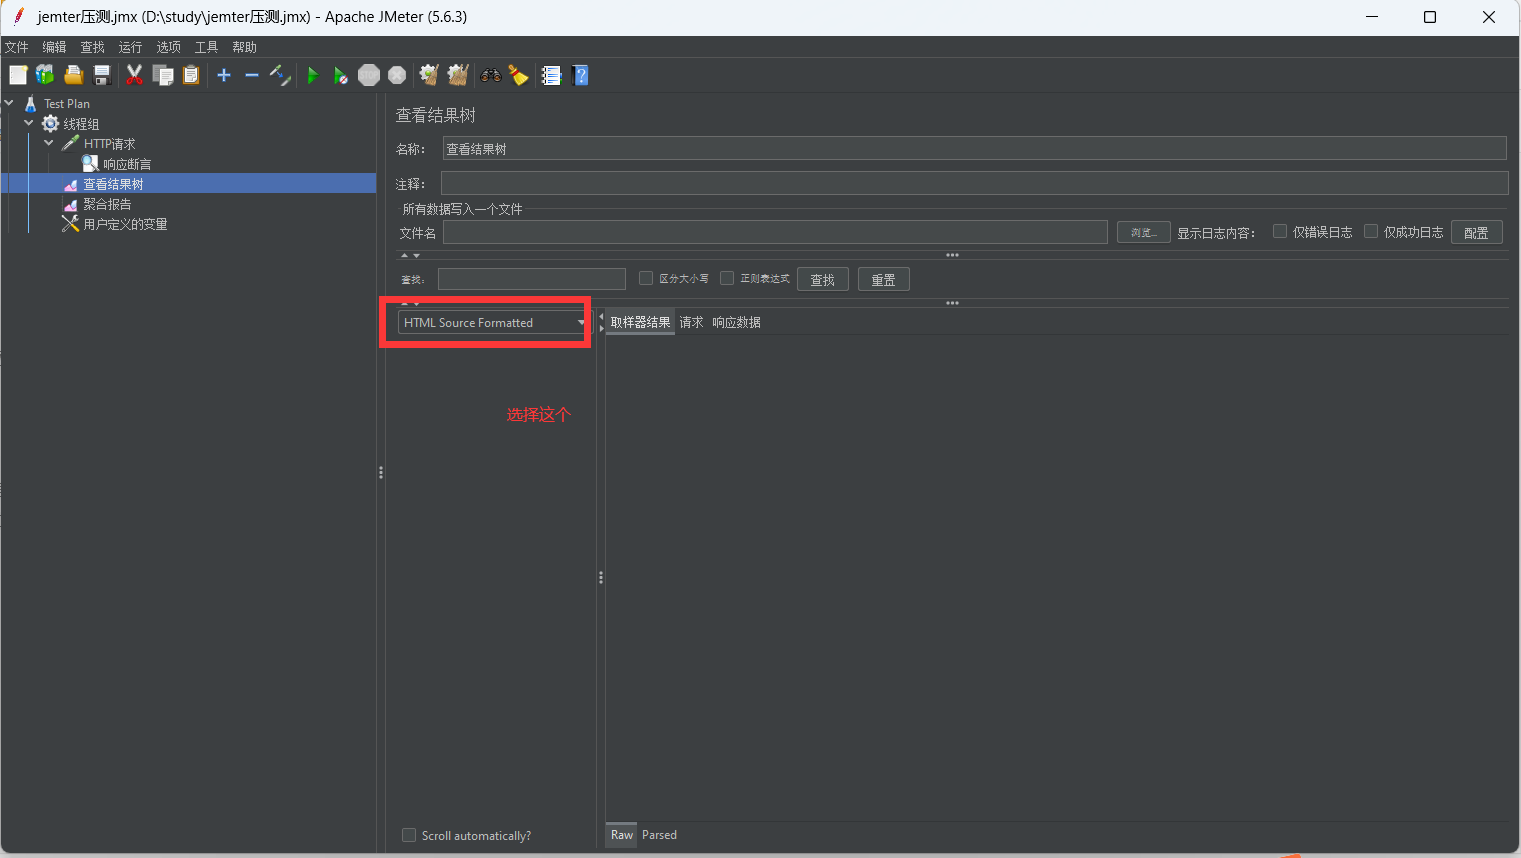
Task: Collapse the 线程组 tree node arrow
Action: [x=29, y=123]
